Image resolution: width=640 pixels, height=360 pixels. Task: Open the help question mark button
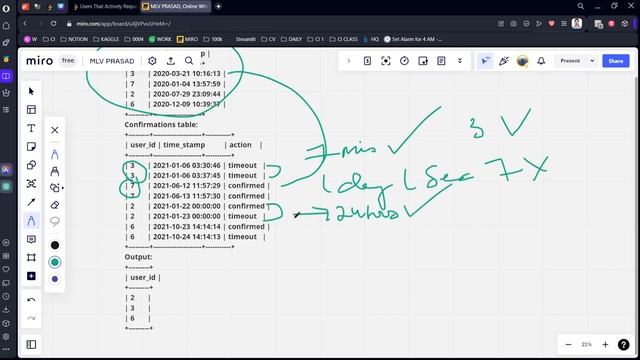pyautogui.click(x=623, y=344)
